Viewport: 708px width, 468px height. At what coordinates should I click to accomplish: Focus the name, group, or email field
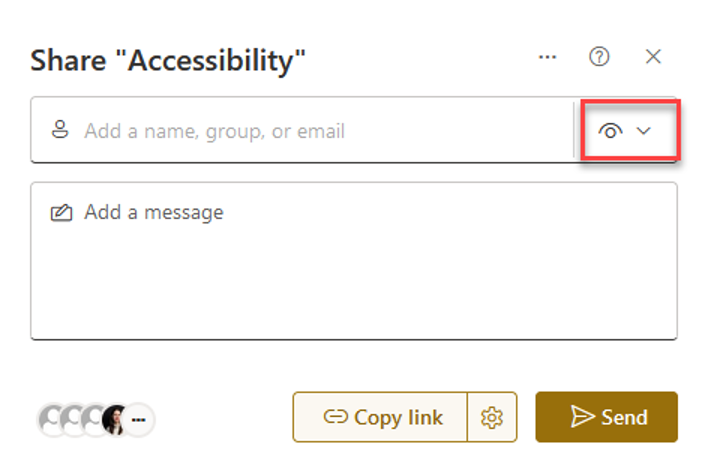(300, 131)
